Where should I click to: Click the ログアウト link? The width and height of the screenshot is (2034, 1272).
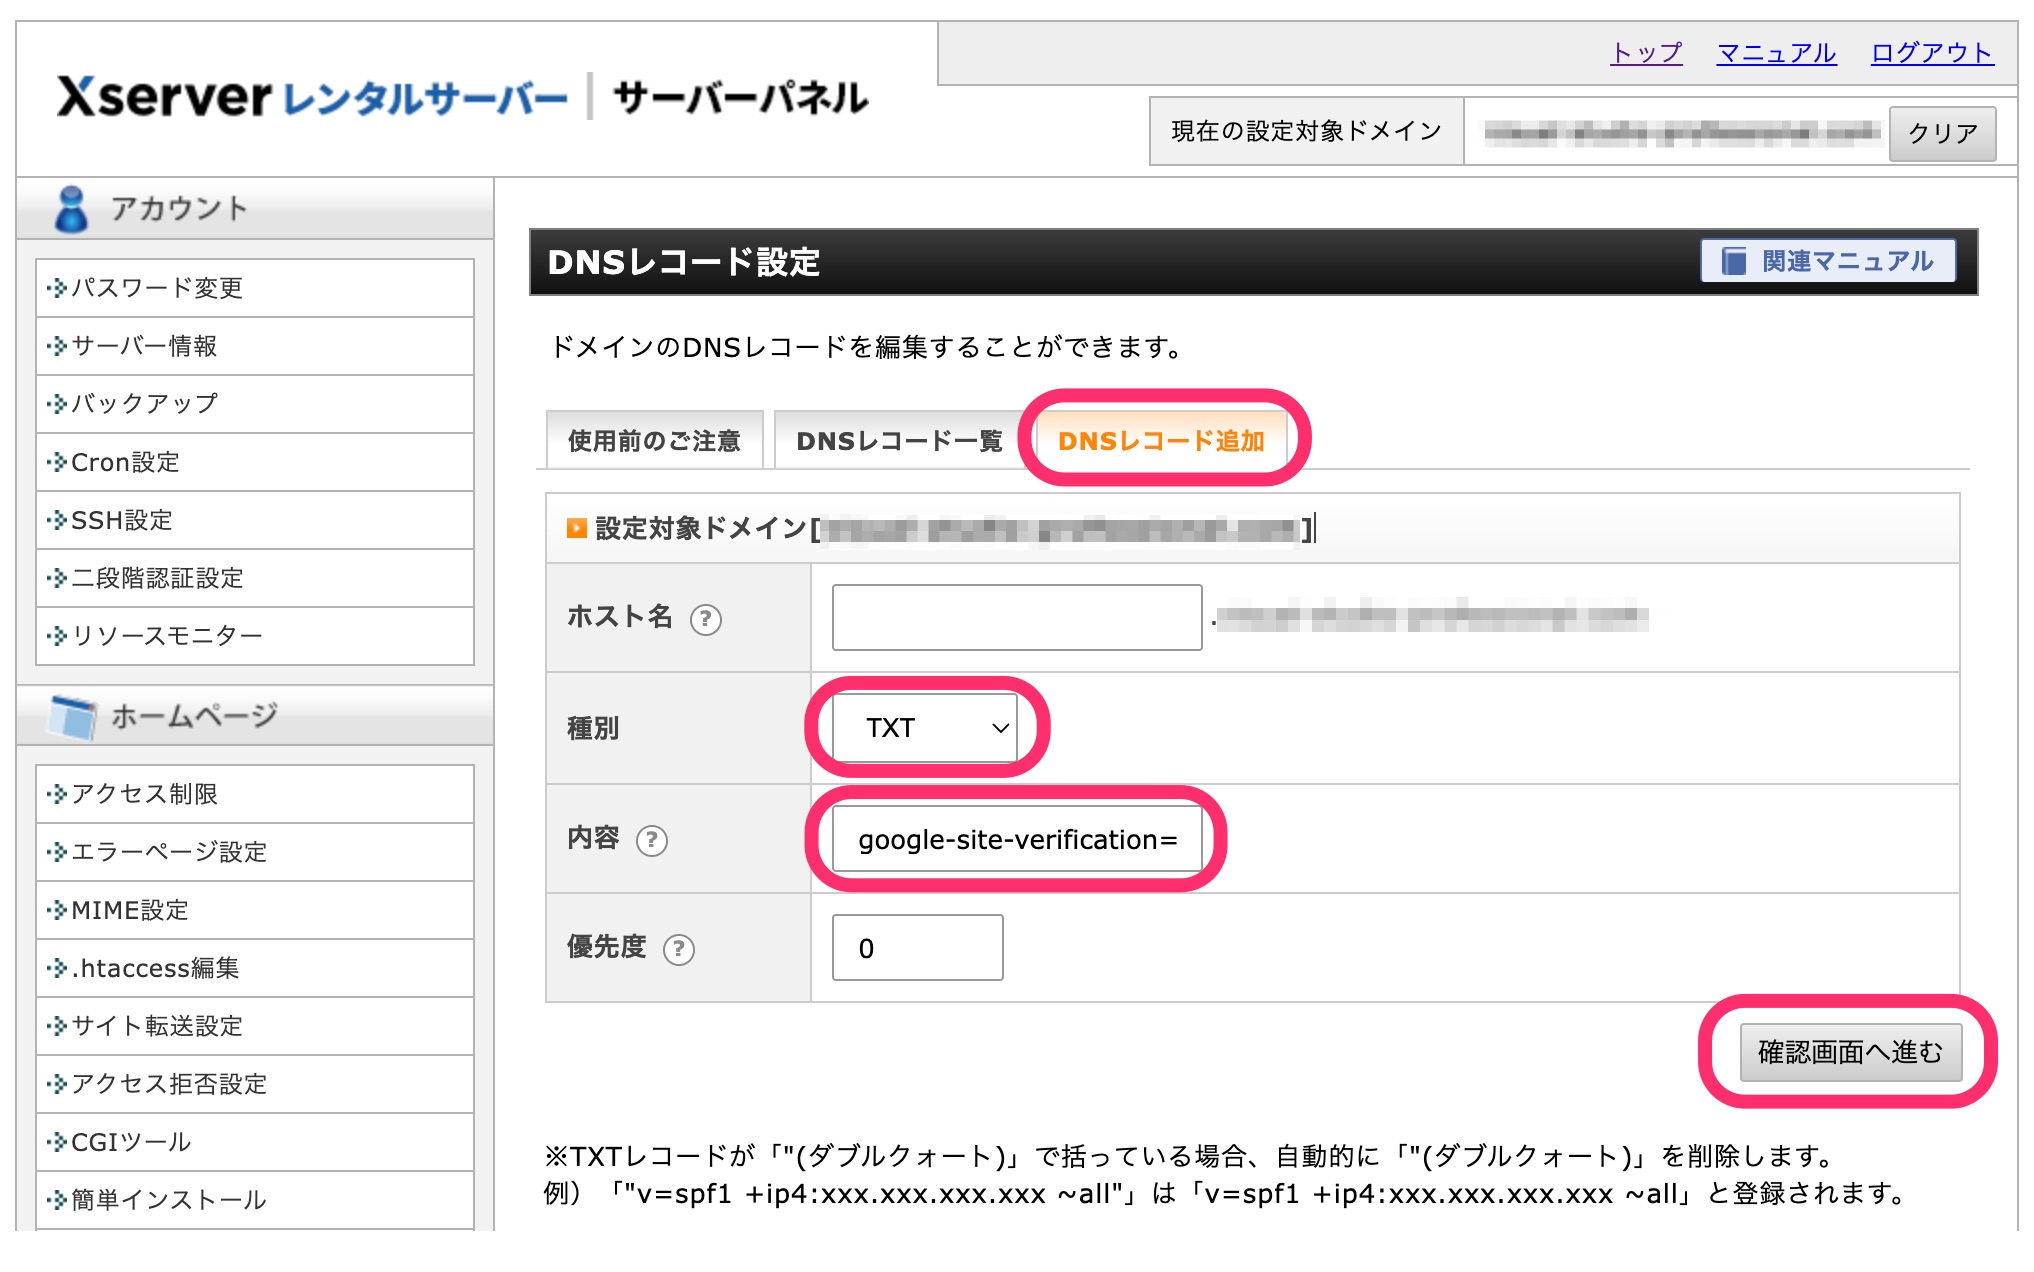(x=1931, y=53)
